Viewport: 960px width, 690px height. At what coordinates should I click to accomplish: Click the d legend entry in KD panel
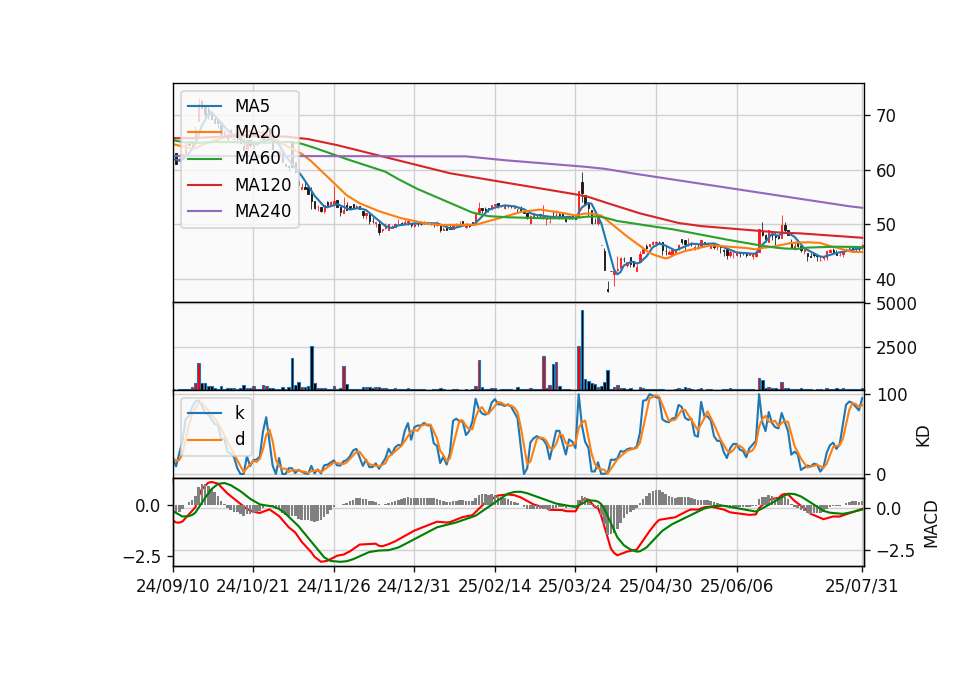tap(240, 438)
